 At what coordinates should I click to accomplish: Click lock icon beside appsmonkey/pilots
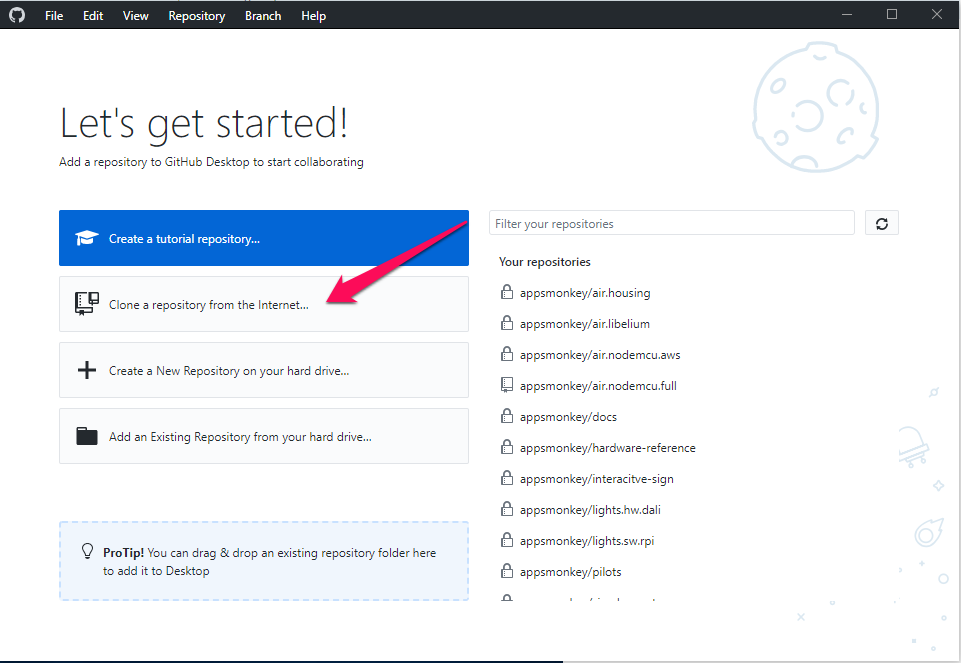pyautogui.click(x=507, y=570)
